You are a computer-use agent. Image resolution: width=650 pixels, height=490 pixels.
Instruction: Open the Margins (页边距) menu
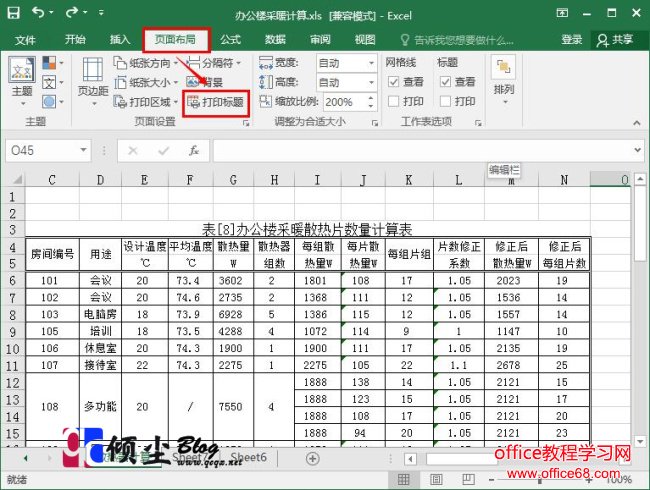(x=93, y=82)
